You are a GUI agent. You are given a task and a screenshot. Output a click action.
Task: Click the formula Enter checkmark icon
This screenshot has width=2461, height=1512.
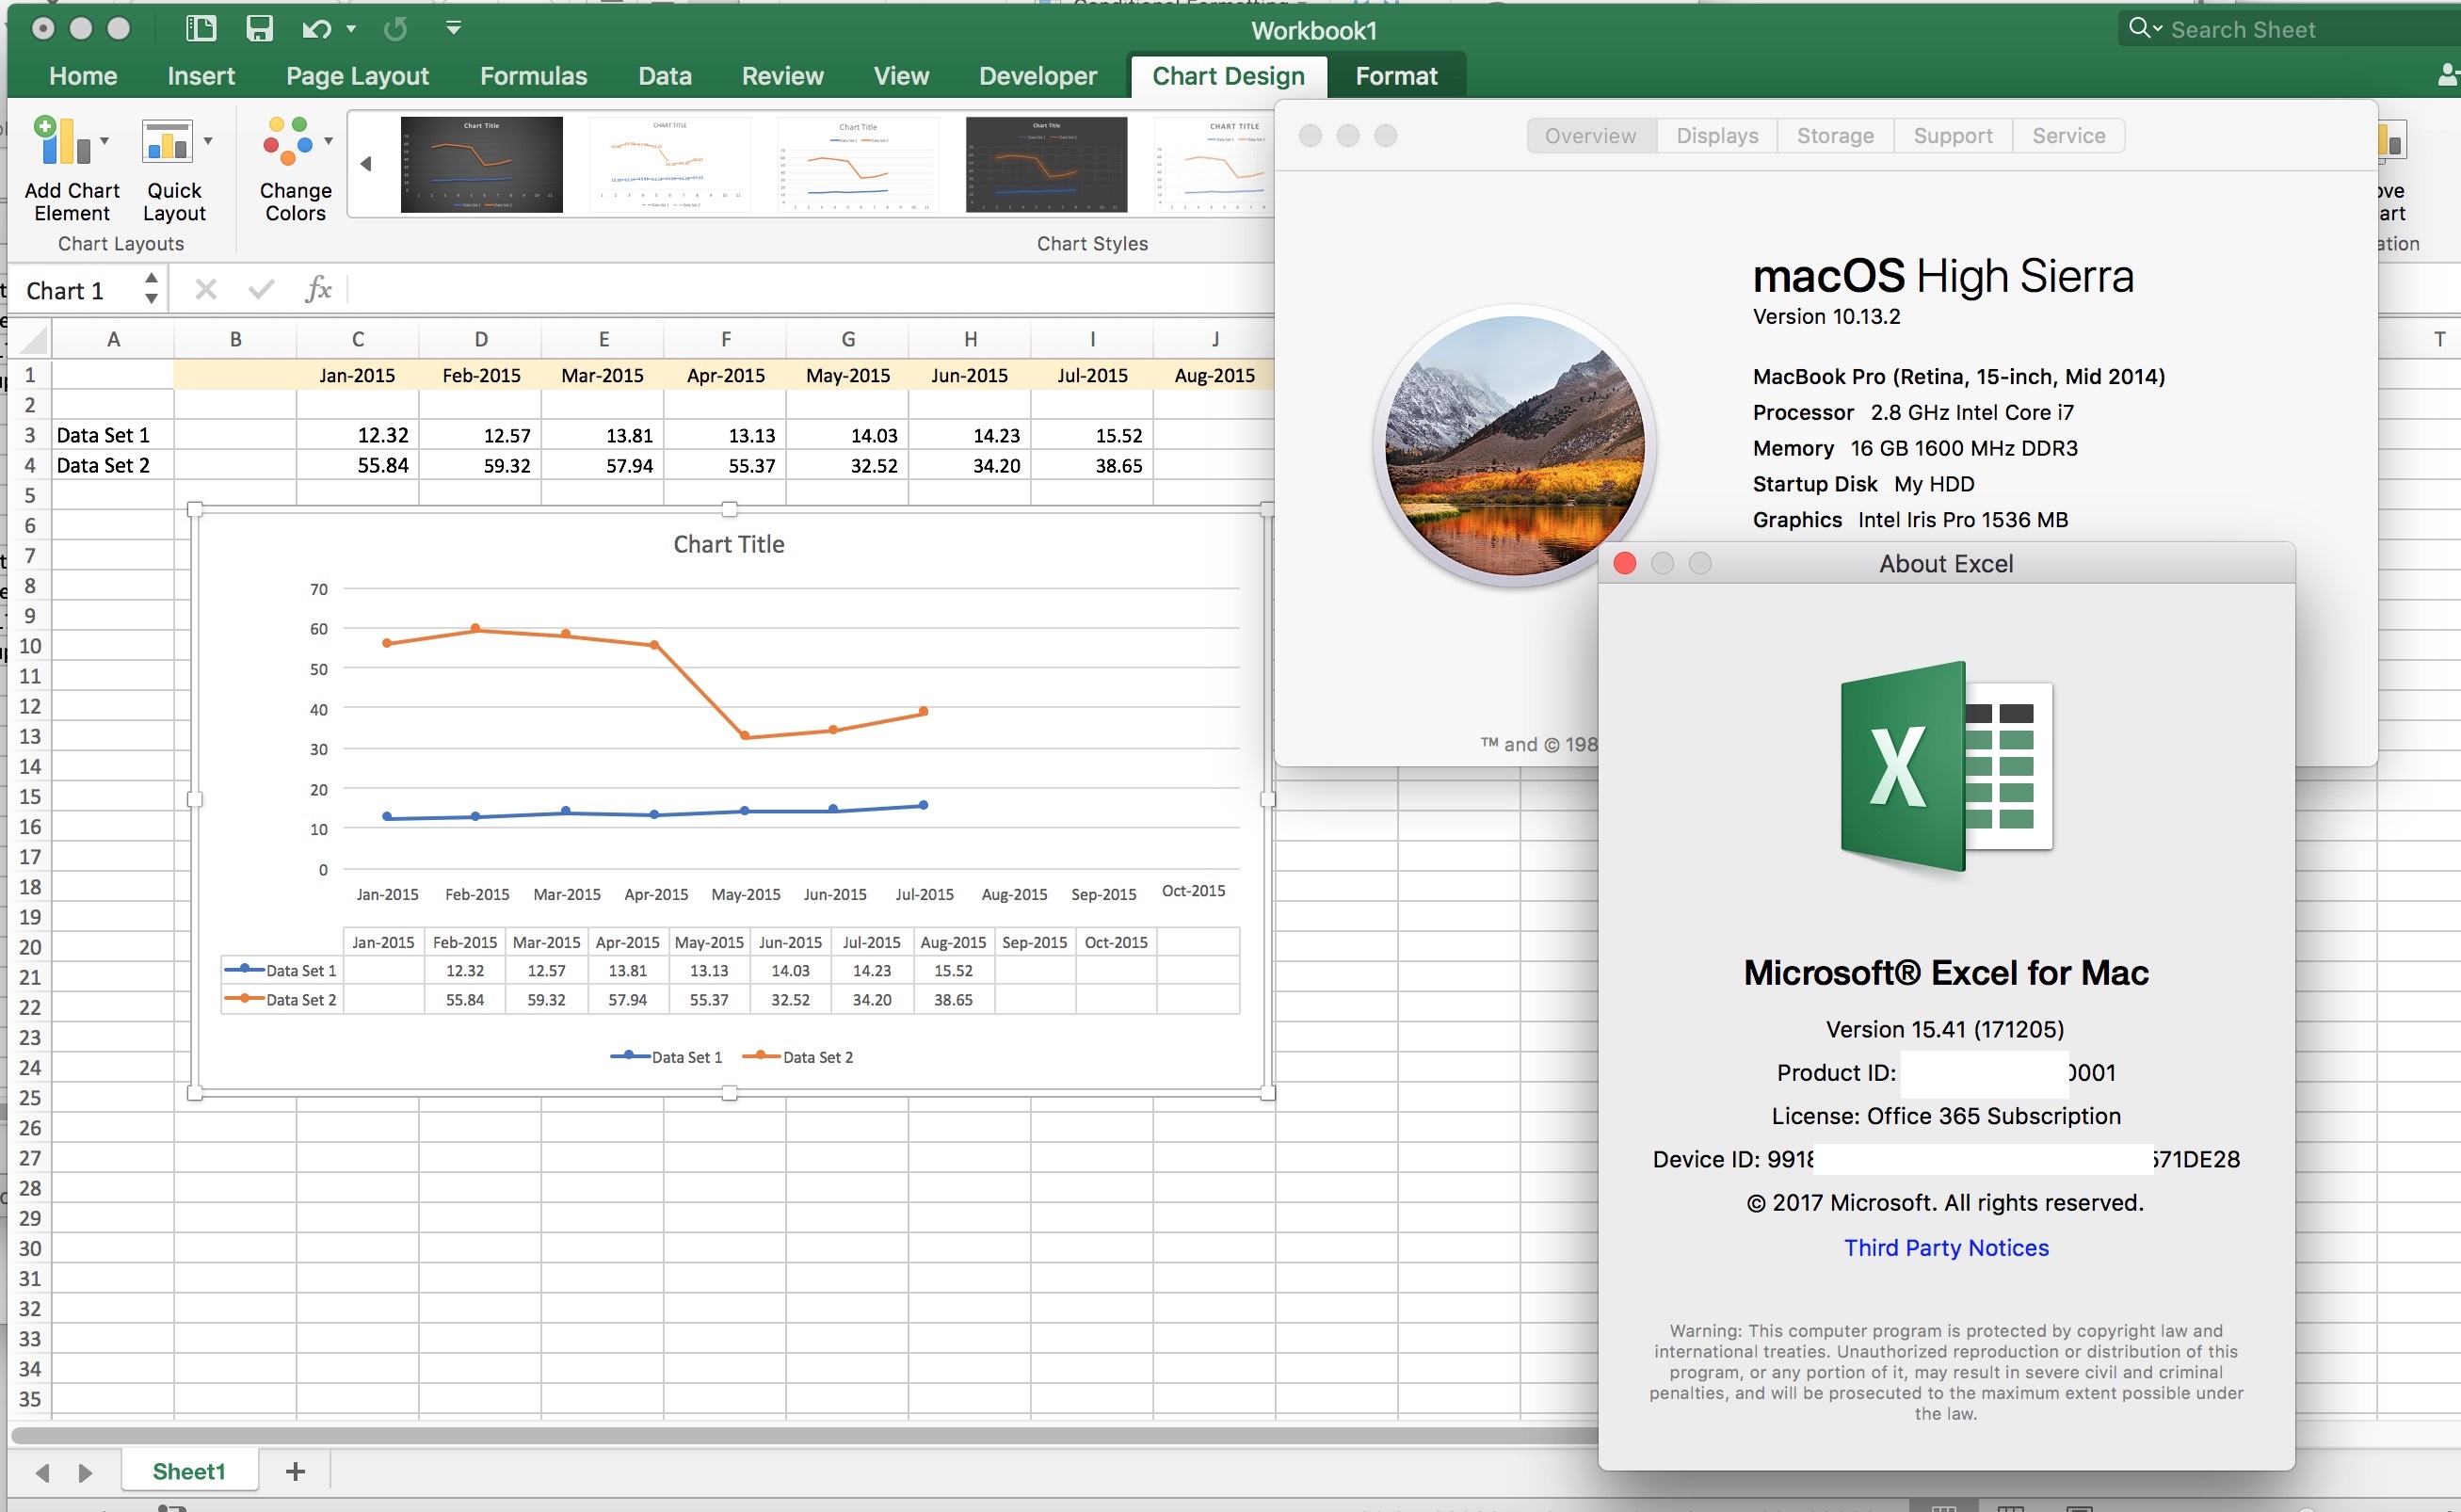click(261, 289)
